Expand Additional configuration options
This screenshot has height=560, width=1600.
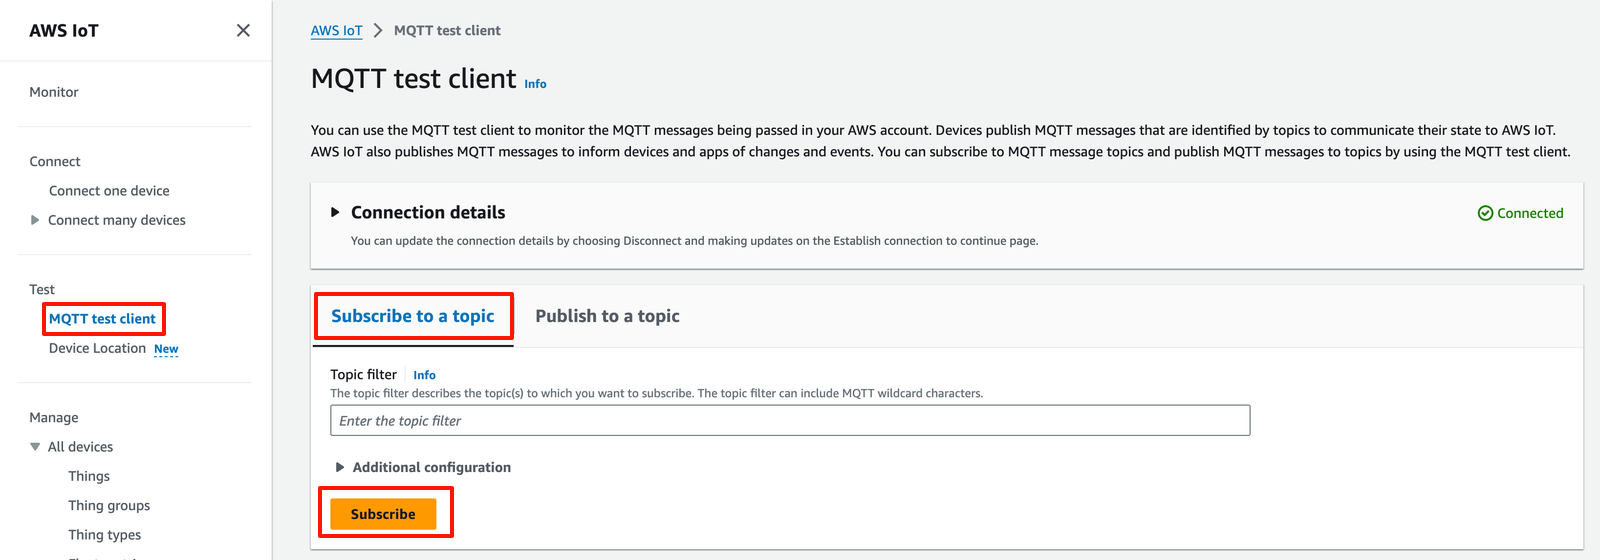tap(340, 468)
